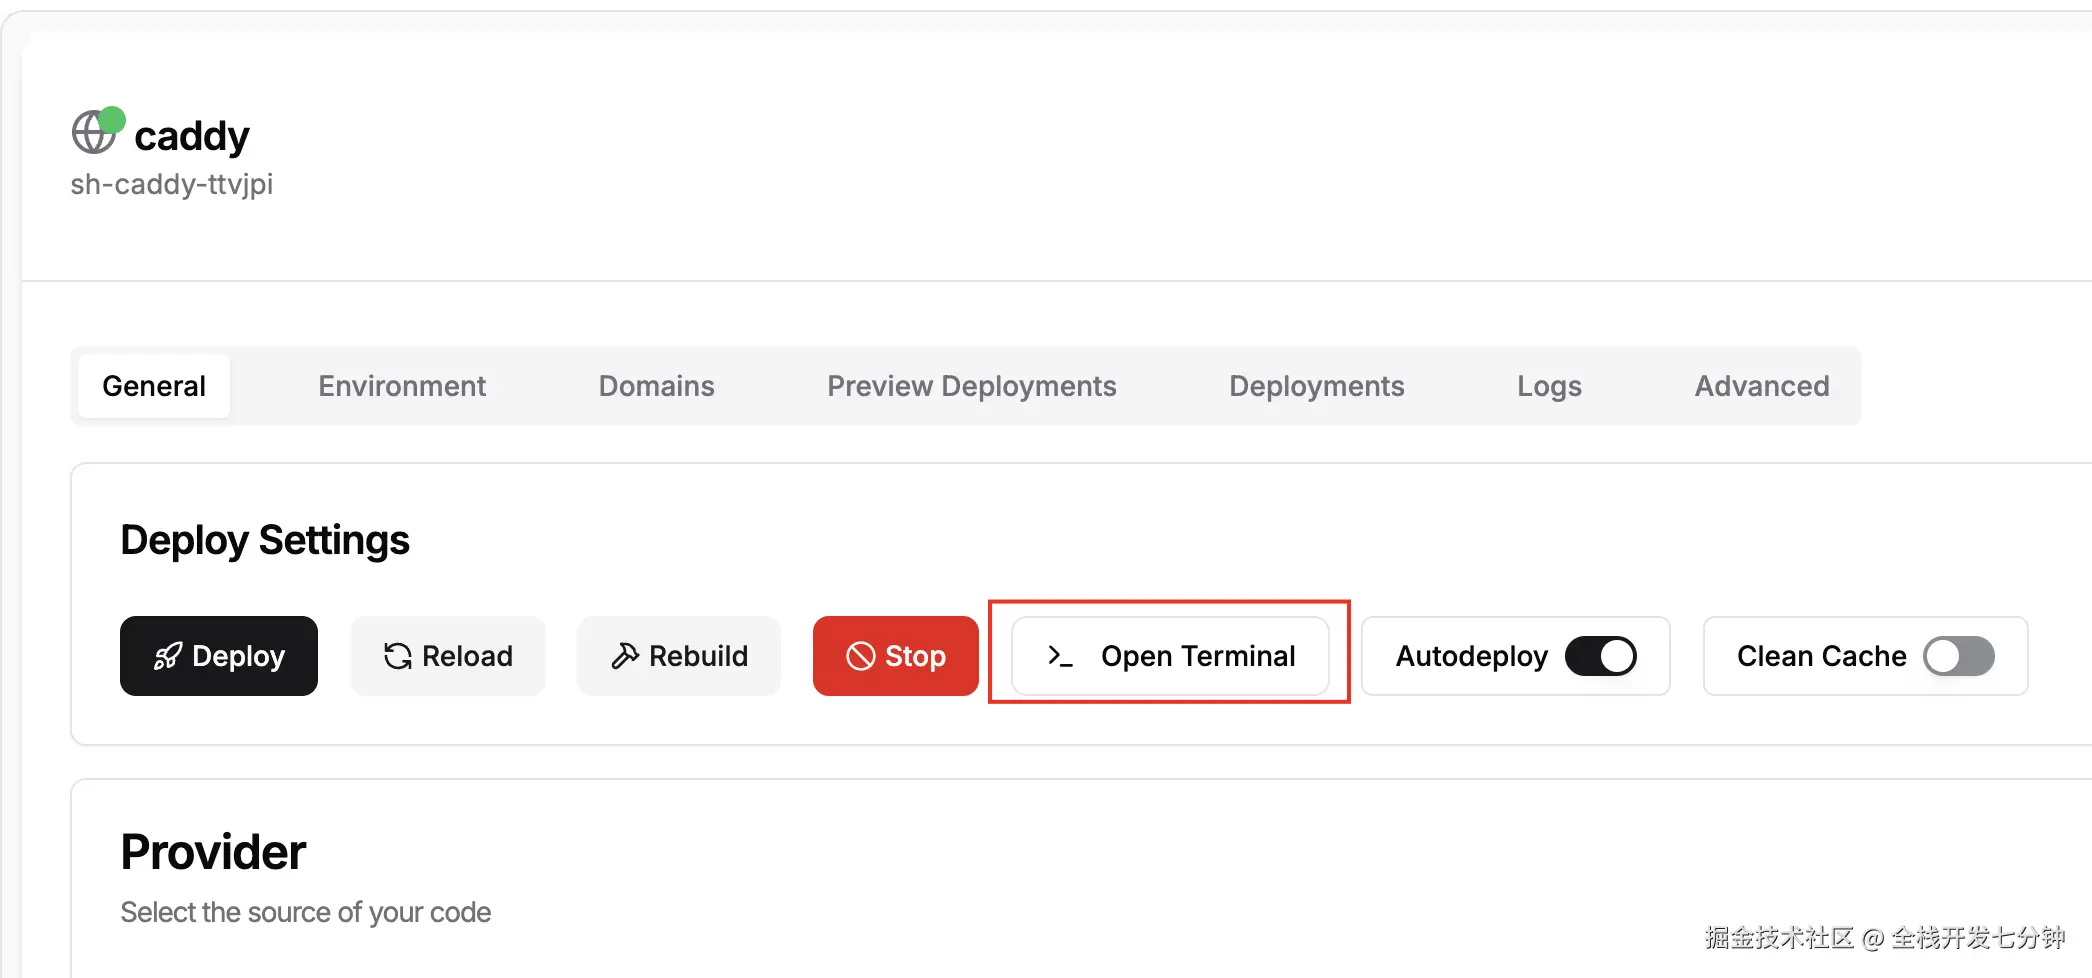
Task: Enable the Clean Cache switch
Action: [x=1959, y=656]
